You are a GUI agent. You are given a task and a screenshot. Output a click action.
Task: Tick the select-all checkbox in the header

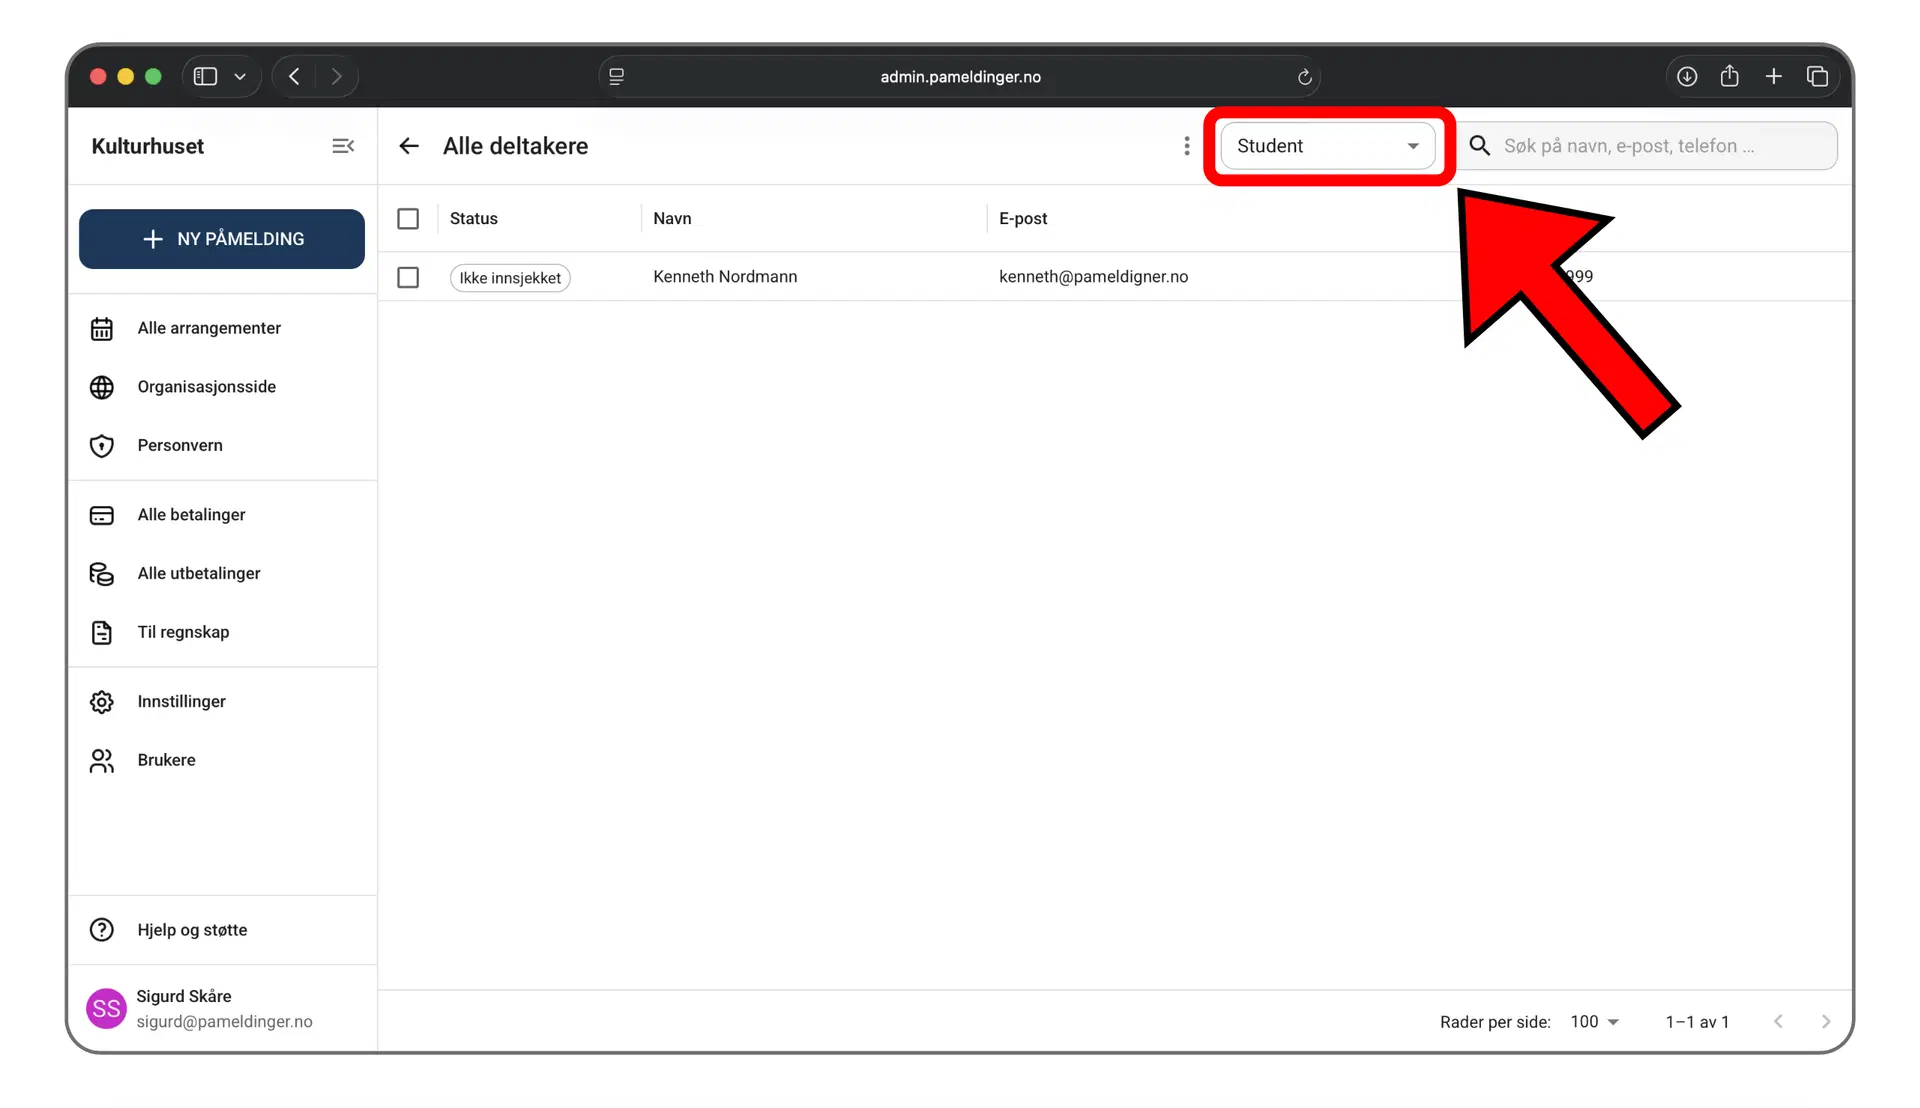[x=408, y=219]
